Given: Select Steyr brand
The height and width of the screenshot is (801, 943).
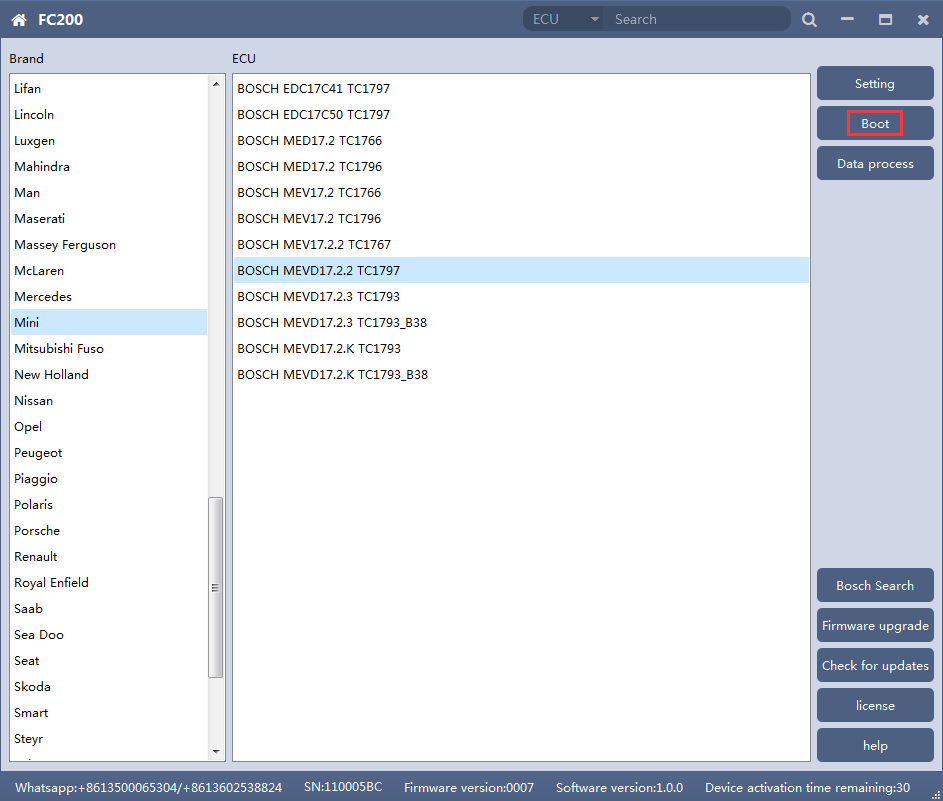Looking at the screenshot, I should (109, 738).
